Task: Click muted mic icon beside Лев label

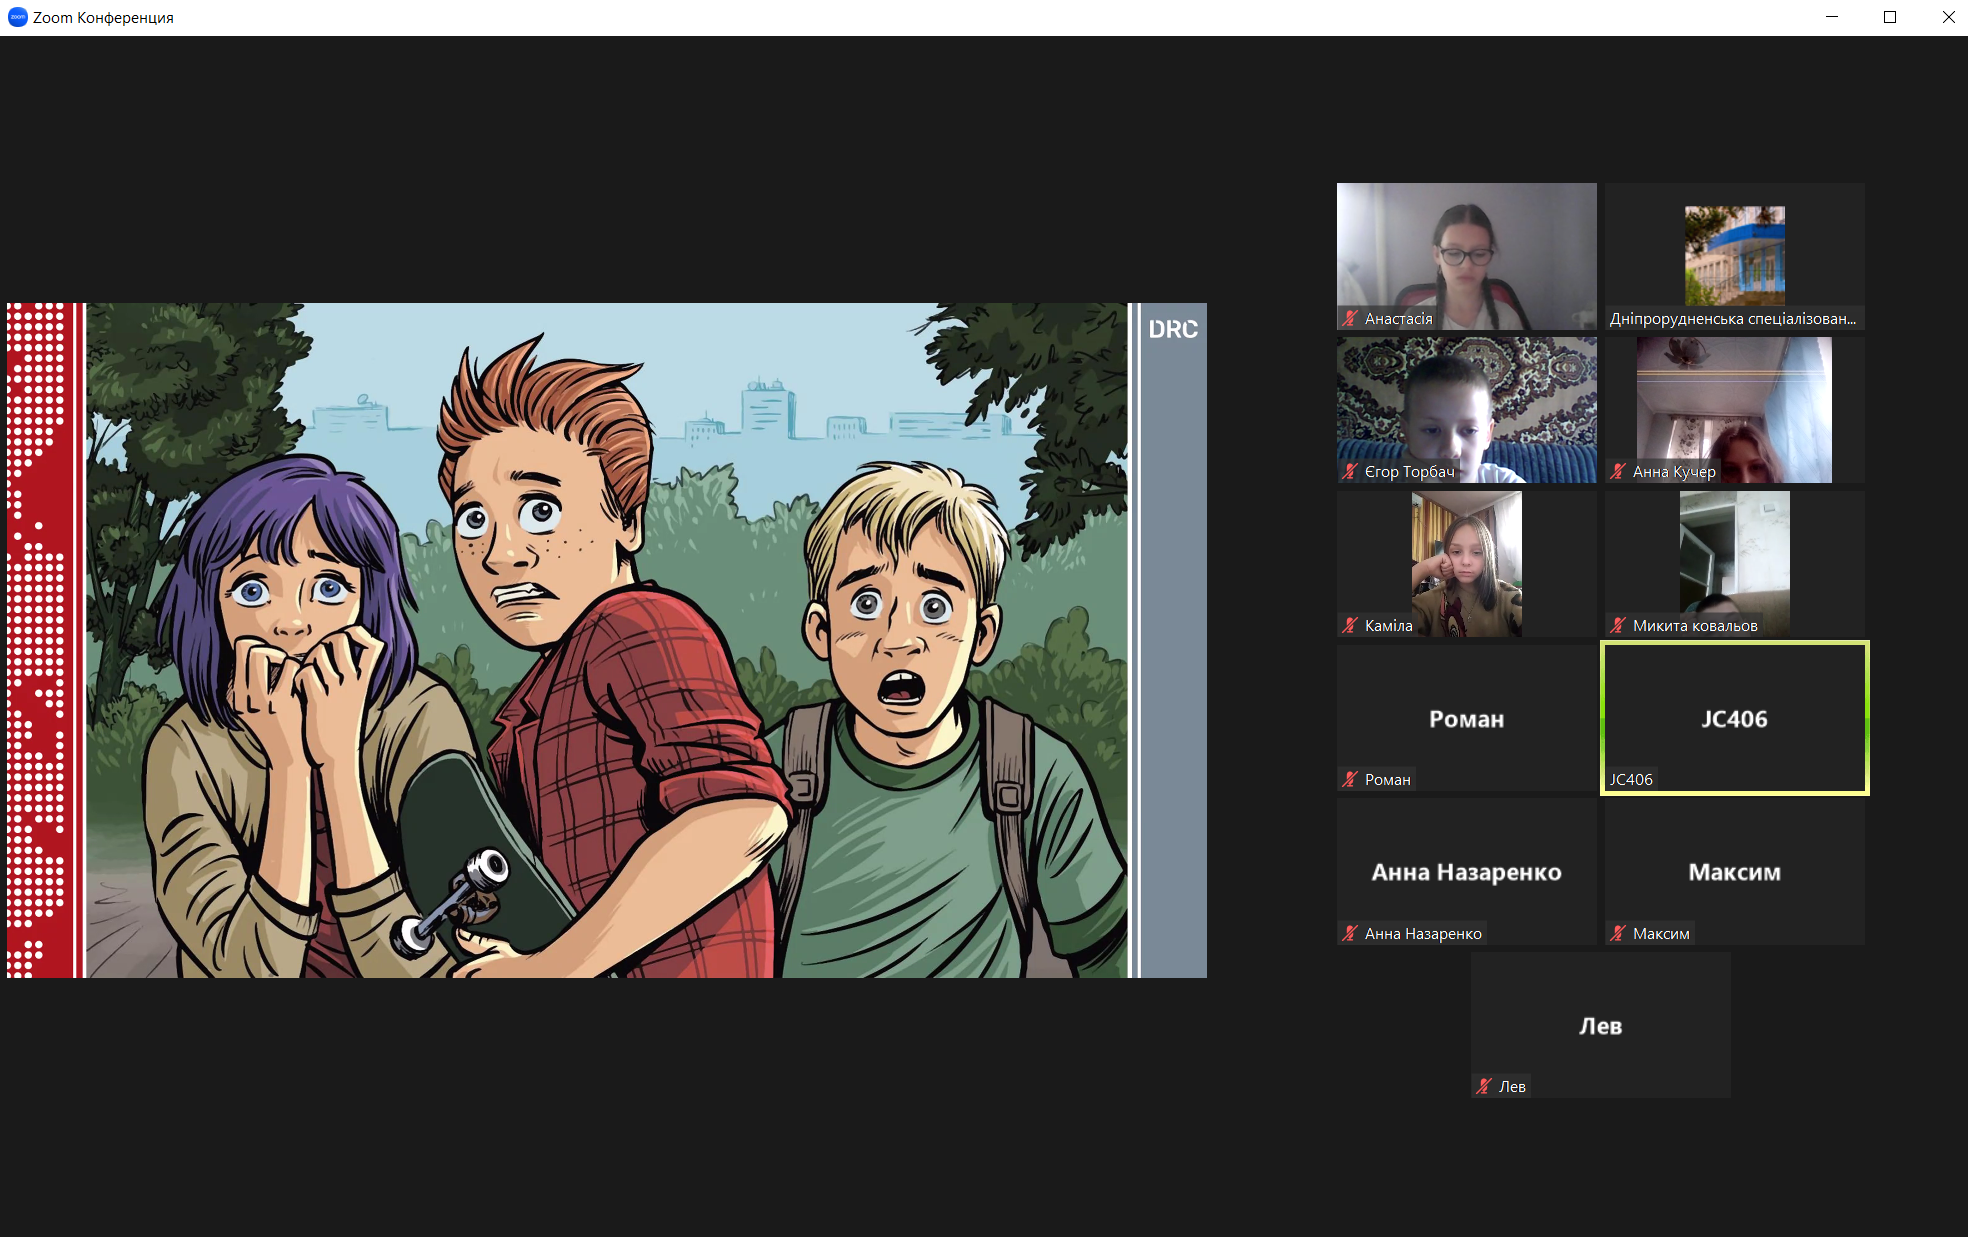Action: click(1484, 1087)
